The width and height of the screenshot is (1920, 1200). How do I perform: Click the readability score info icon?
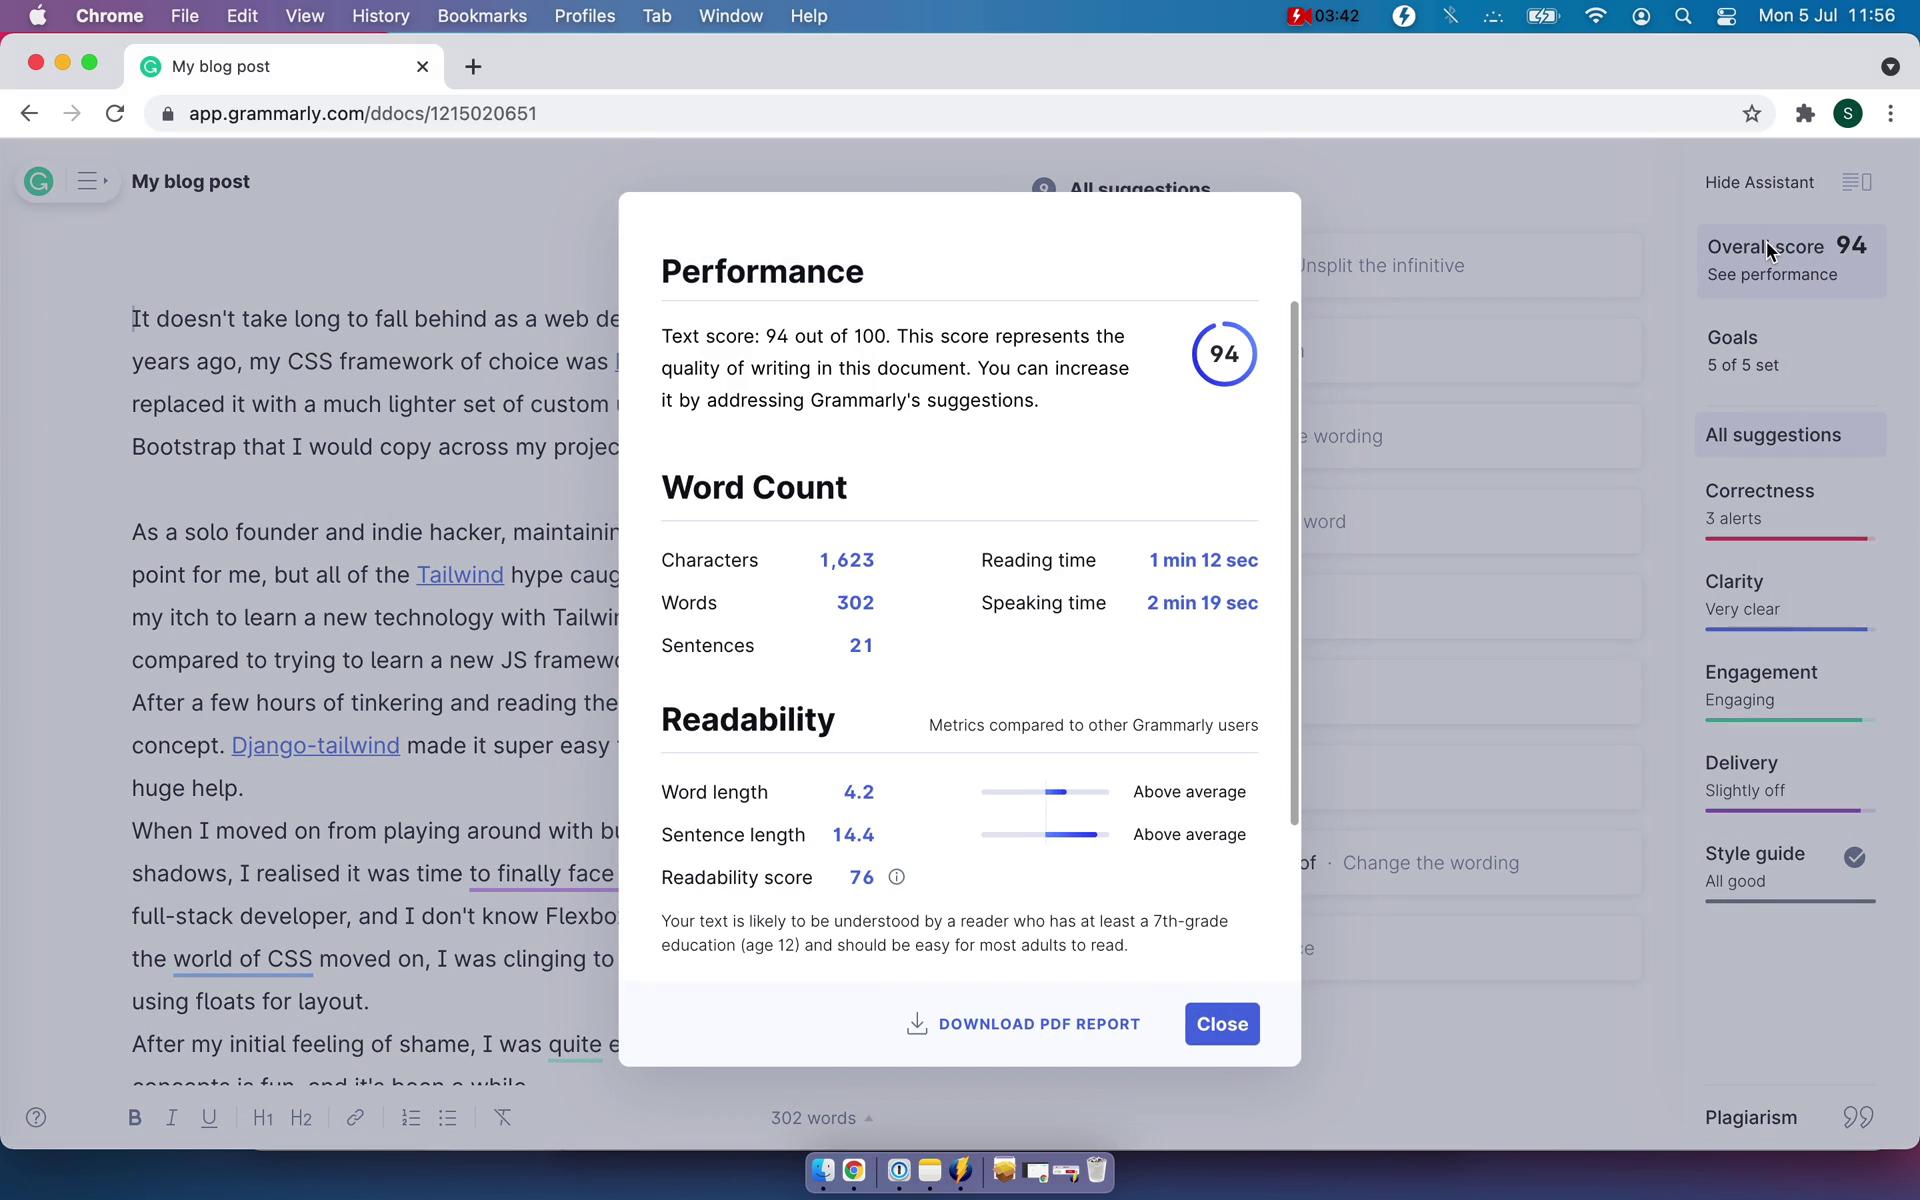click(897, 877)
